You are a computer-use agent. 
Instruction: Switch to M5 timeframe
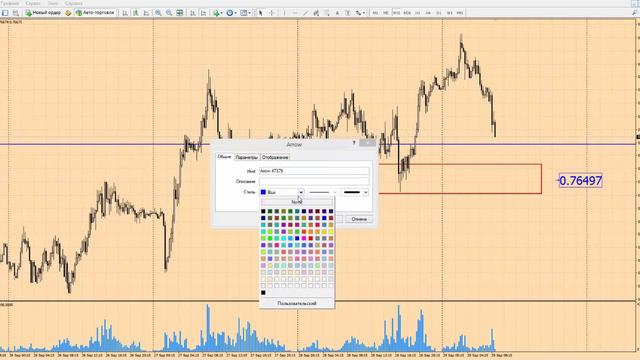coord(386,13)
